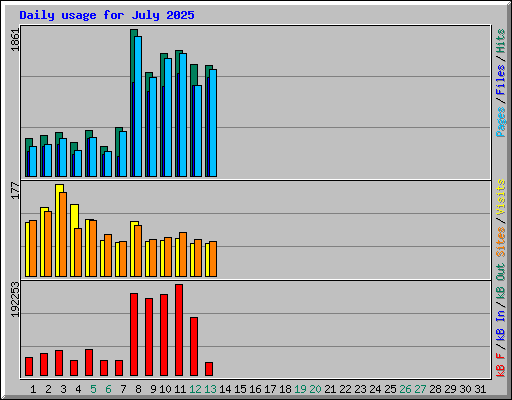The image size is (512, 400).
Task: Click the cyan pages bar for day 6
Action: coord(108,164)
